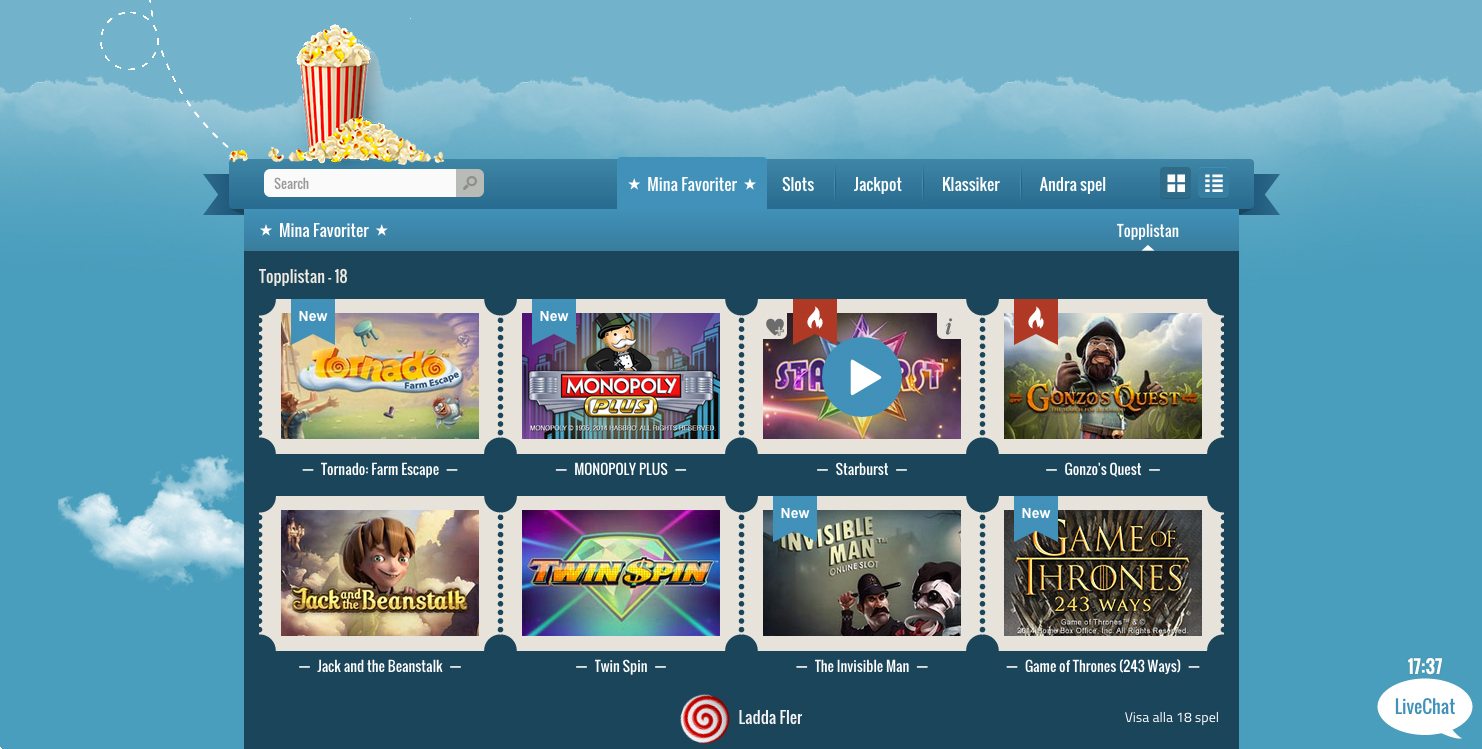Click The Invisible Man title text

862,666
